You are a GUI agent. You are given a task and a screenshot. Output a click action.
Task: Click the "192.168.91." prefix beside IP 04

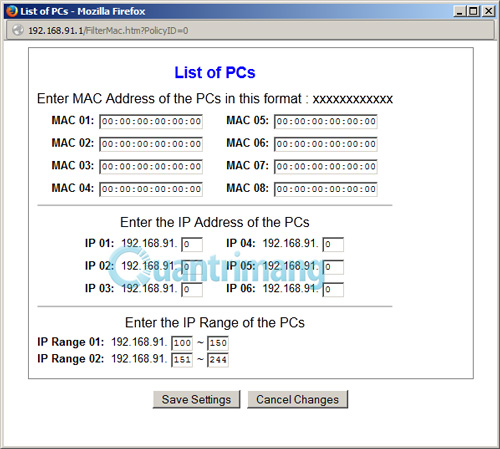[290, 243]
